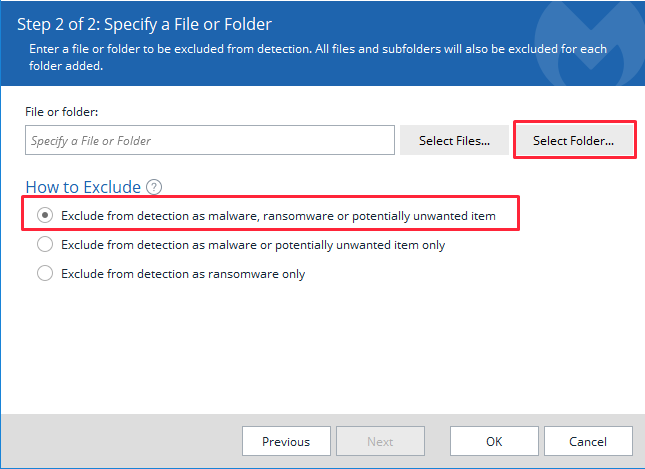Screen dimensions: 645x469
Task: Click the 'File or folder:' label
Action: click(x=62, y=112)
